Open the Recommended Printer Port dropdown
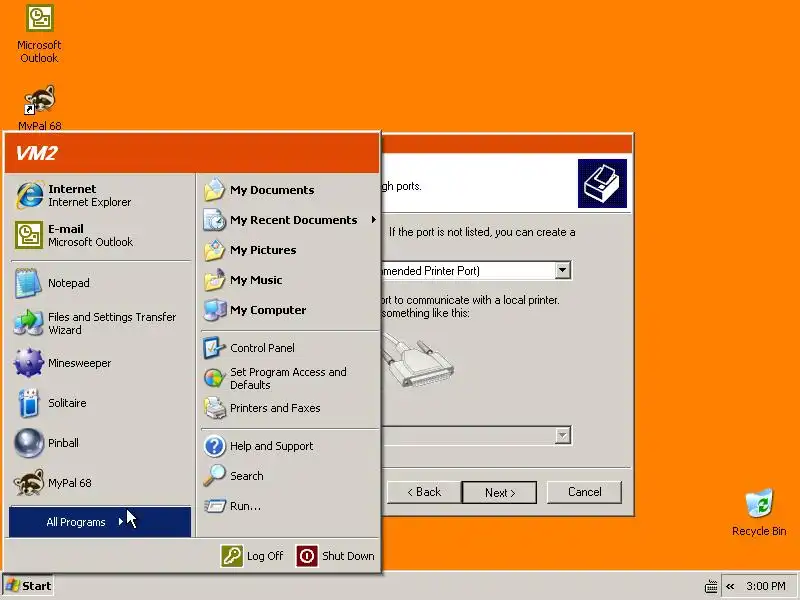 coord(562,270)
